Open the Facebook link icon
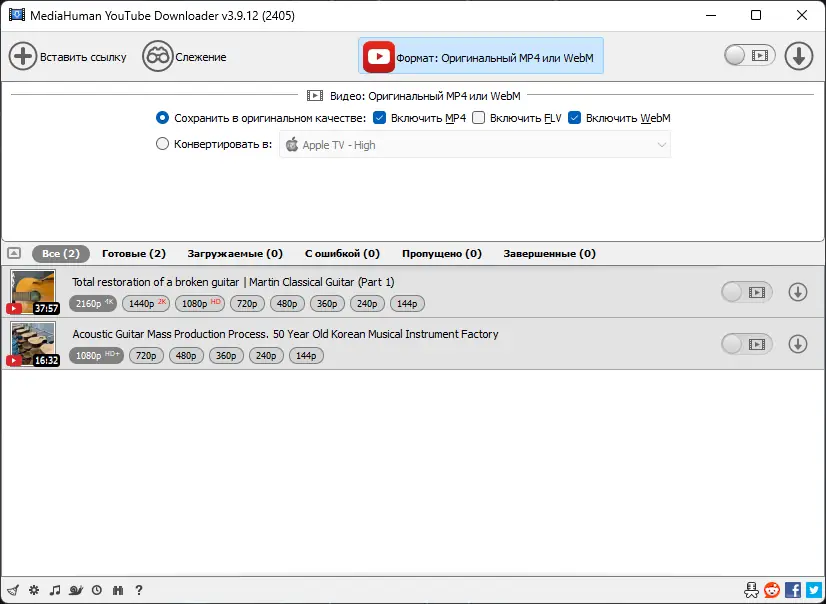 (793, 590)
